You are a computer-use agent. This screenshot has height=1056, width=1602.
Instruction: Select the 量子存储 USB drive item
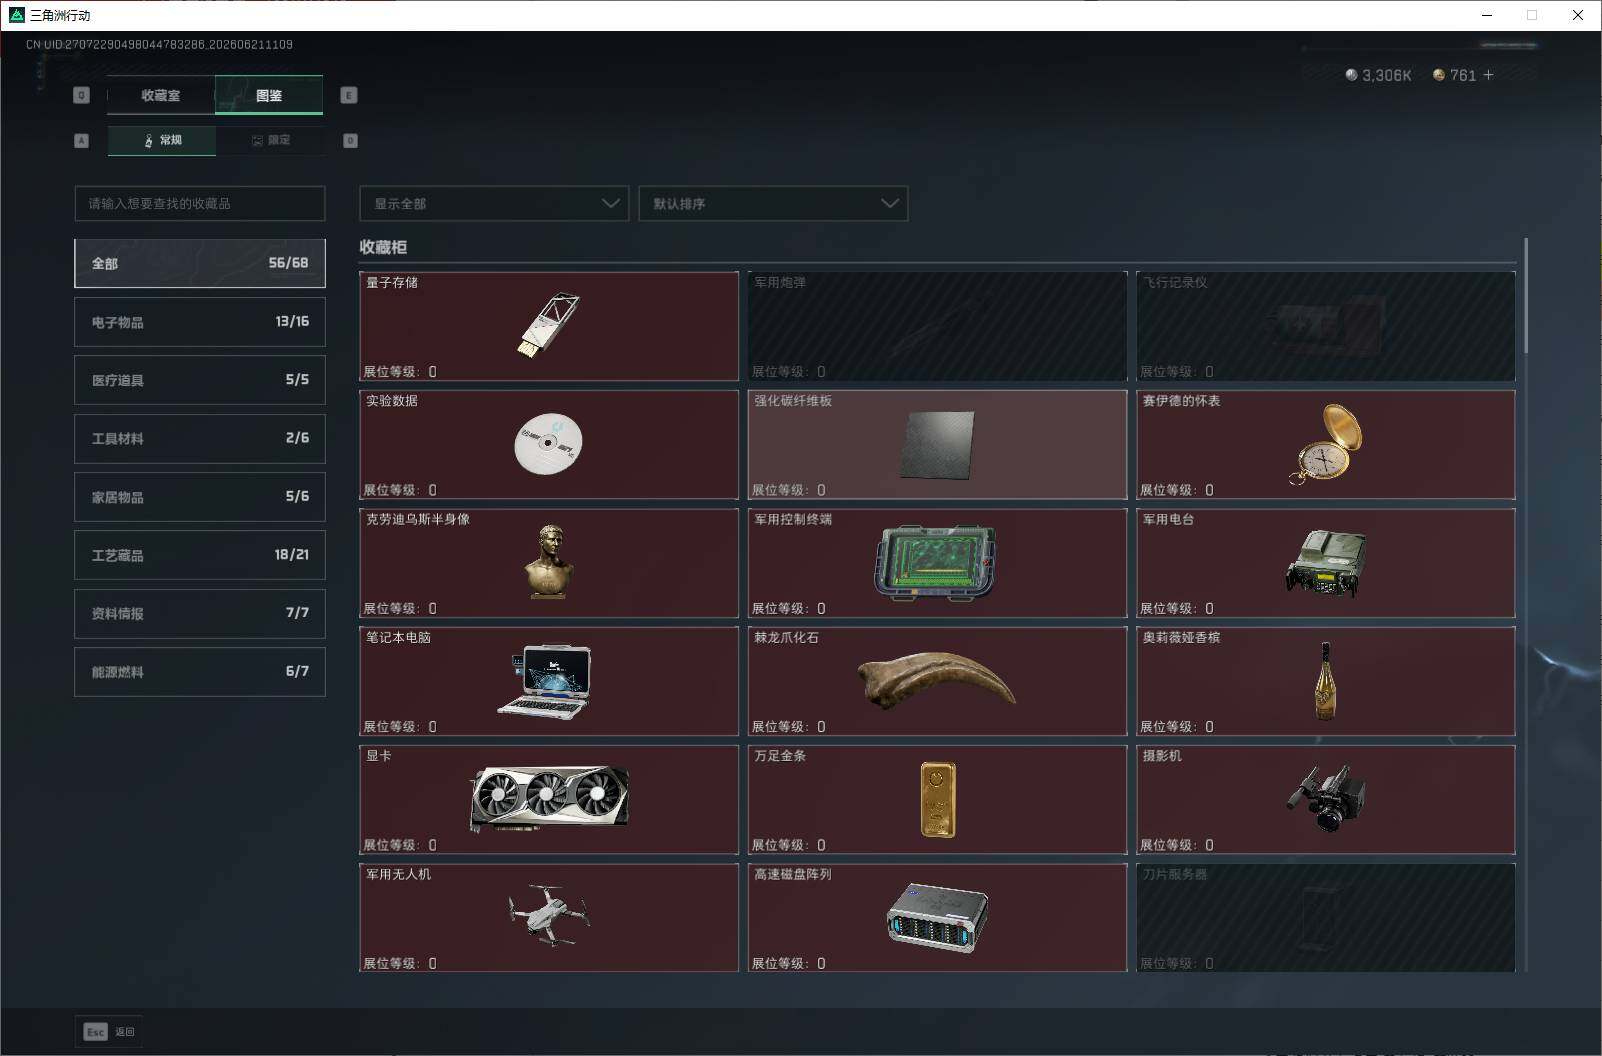point(549,326)
